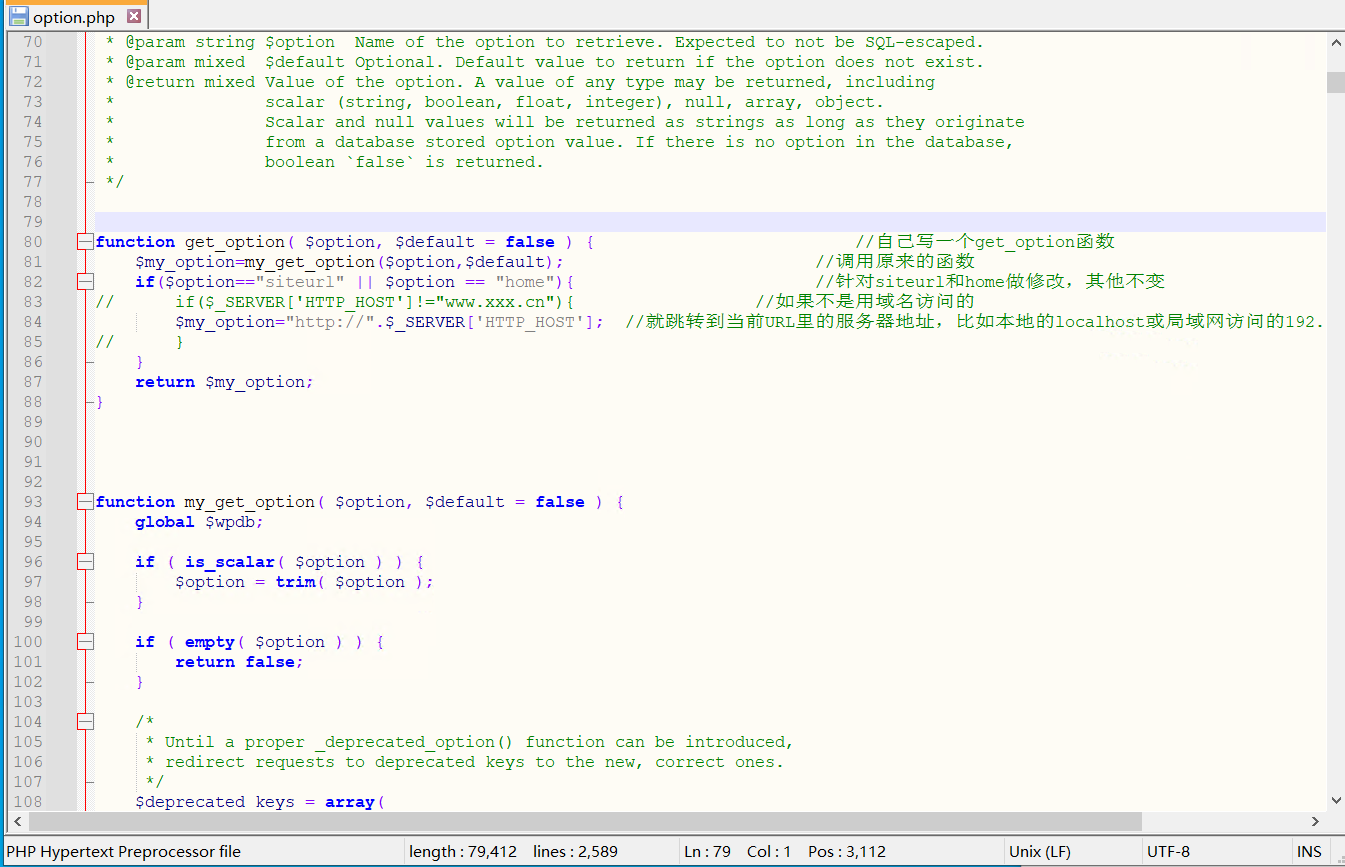
Task: Click the vertical scrollbar up arrow
Action: pos(1335,41)
